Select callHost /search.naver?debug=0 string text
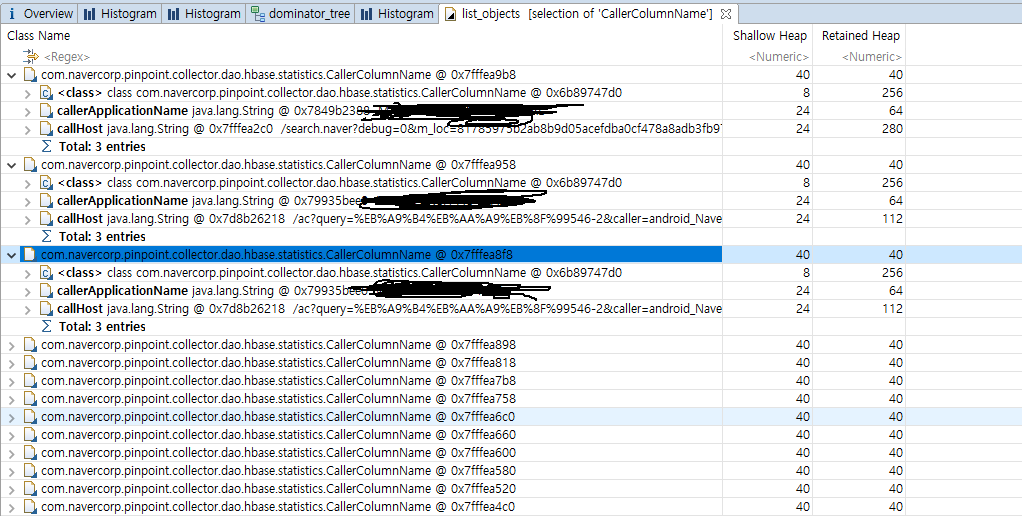1022x516 pixels. pos(501,129)
